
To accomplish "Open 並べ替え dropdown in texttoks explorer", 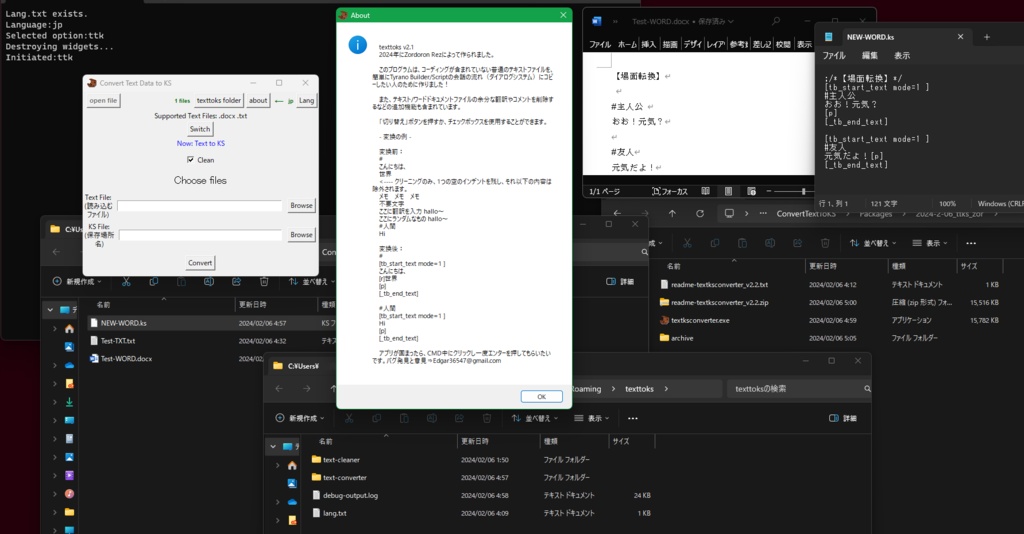I will coord(535,418).
